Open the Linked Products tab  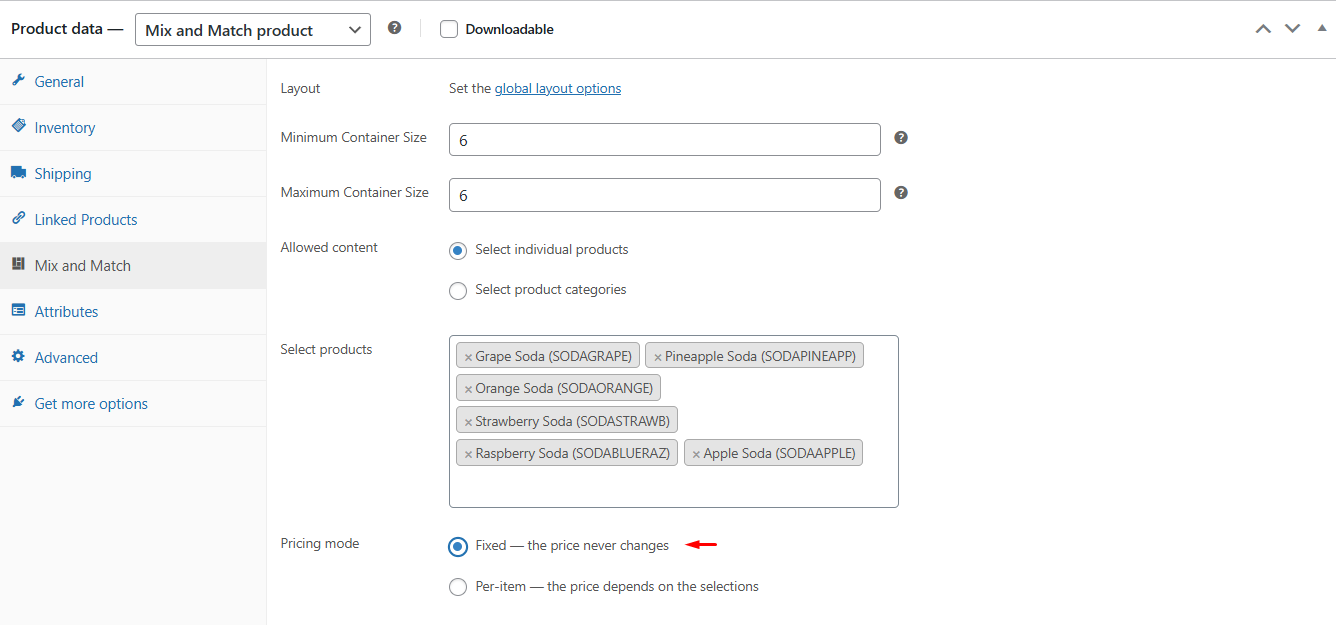133,220
